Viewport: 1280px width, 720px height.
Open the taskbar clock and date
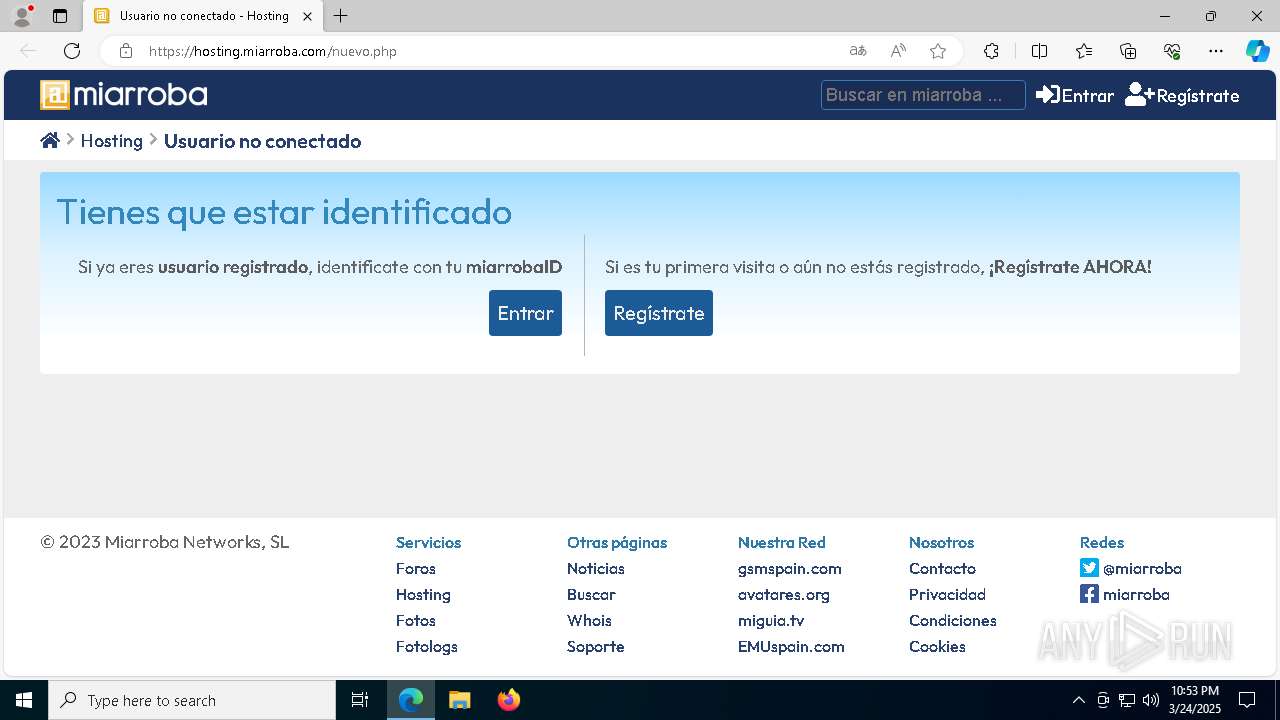(x=1195, y=700)
